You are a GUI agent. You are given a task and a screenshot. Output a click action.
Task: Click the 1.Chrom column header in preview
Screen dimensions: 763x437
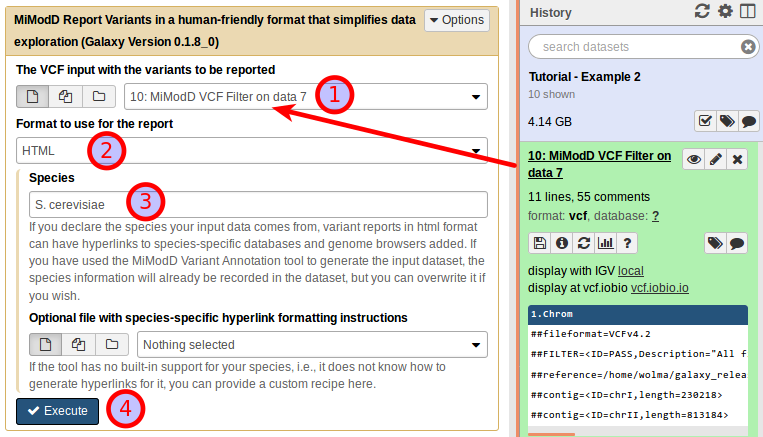637,314
